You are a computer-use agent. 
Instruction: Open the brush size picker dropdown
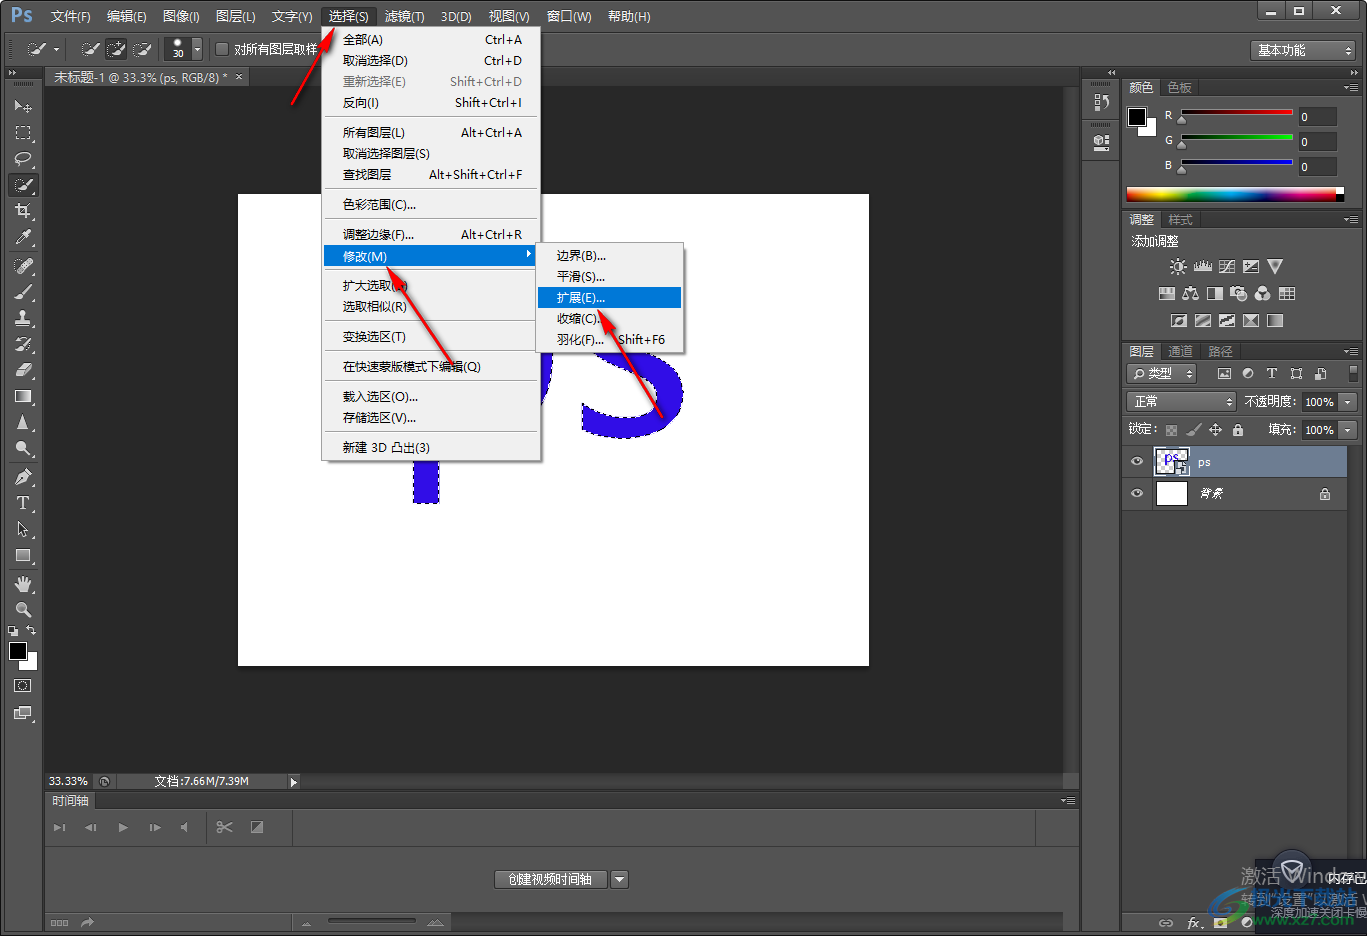click(x=197, y=49)
